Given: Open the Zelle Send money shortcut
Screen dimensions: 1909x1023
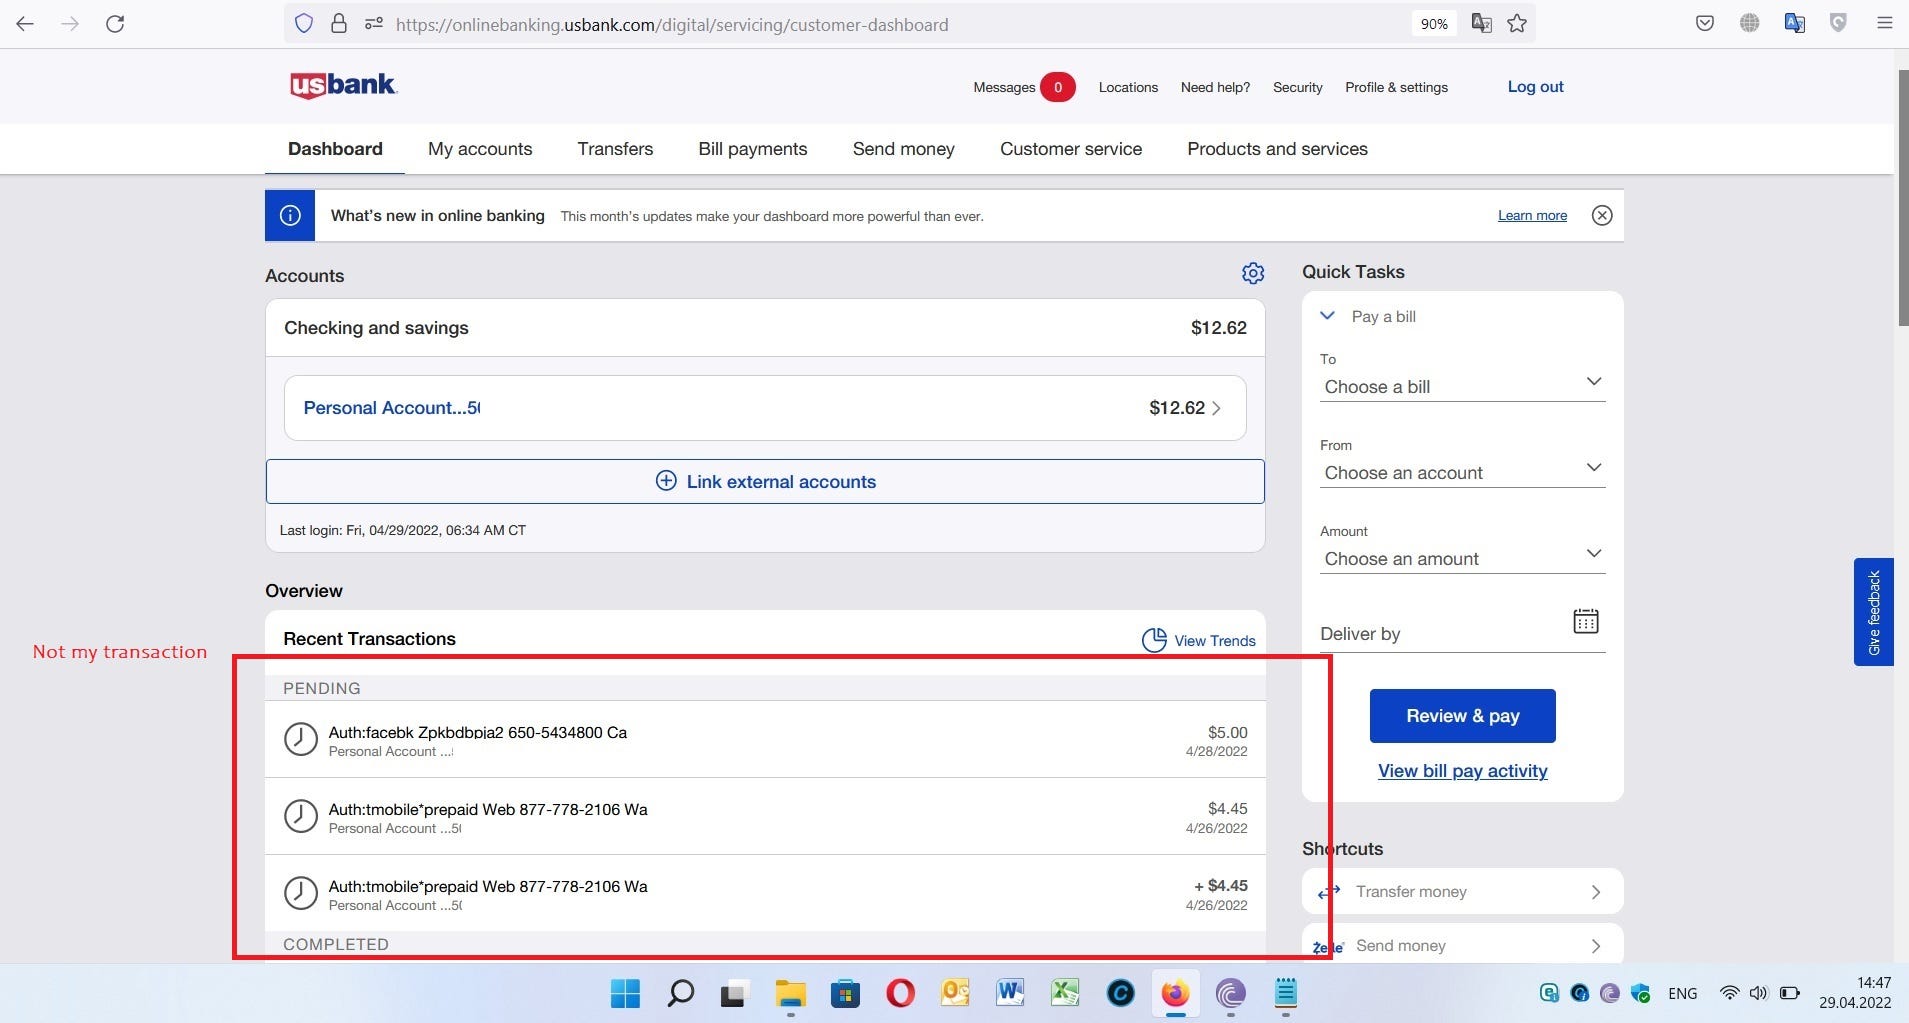Looking at the screenshot, I should coord(1462,945).
